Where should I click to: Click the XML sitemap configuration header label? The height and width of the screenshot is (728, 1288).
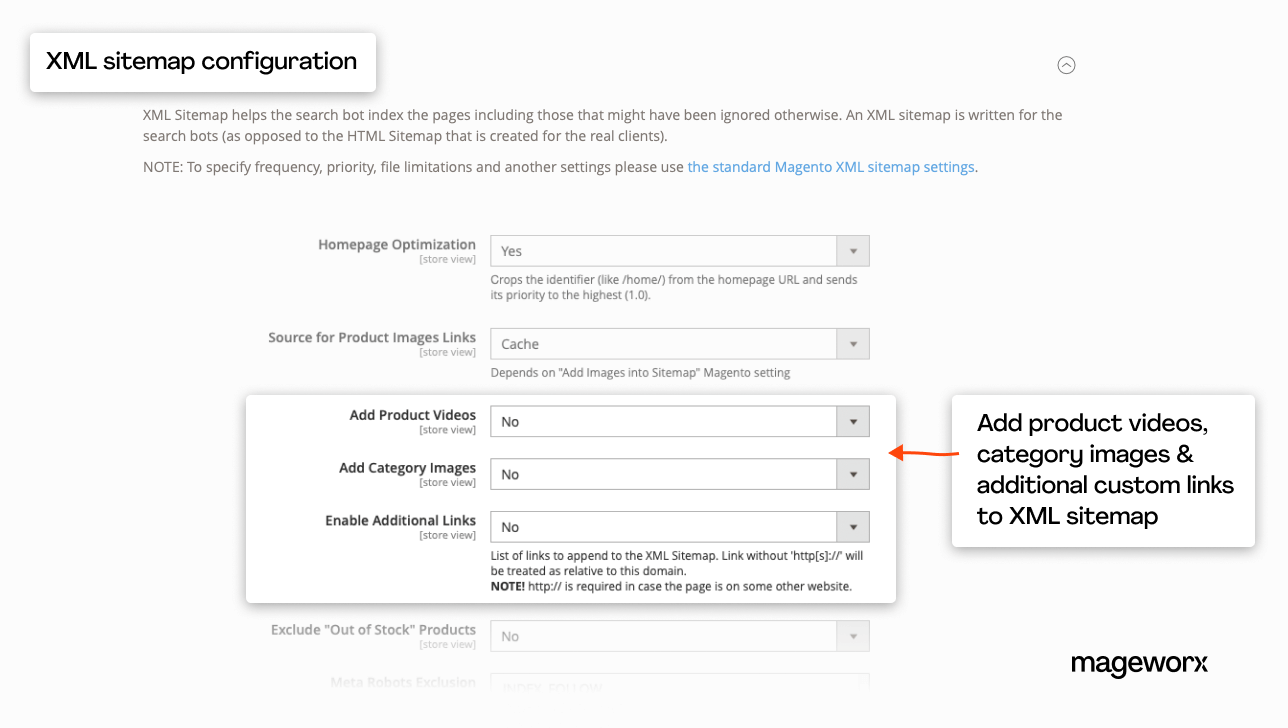pos(202,61)
